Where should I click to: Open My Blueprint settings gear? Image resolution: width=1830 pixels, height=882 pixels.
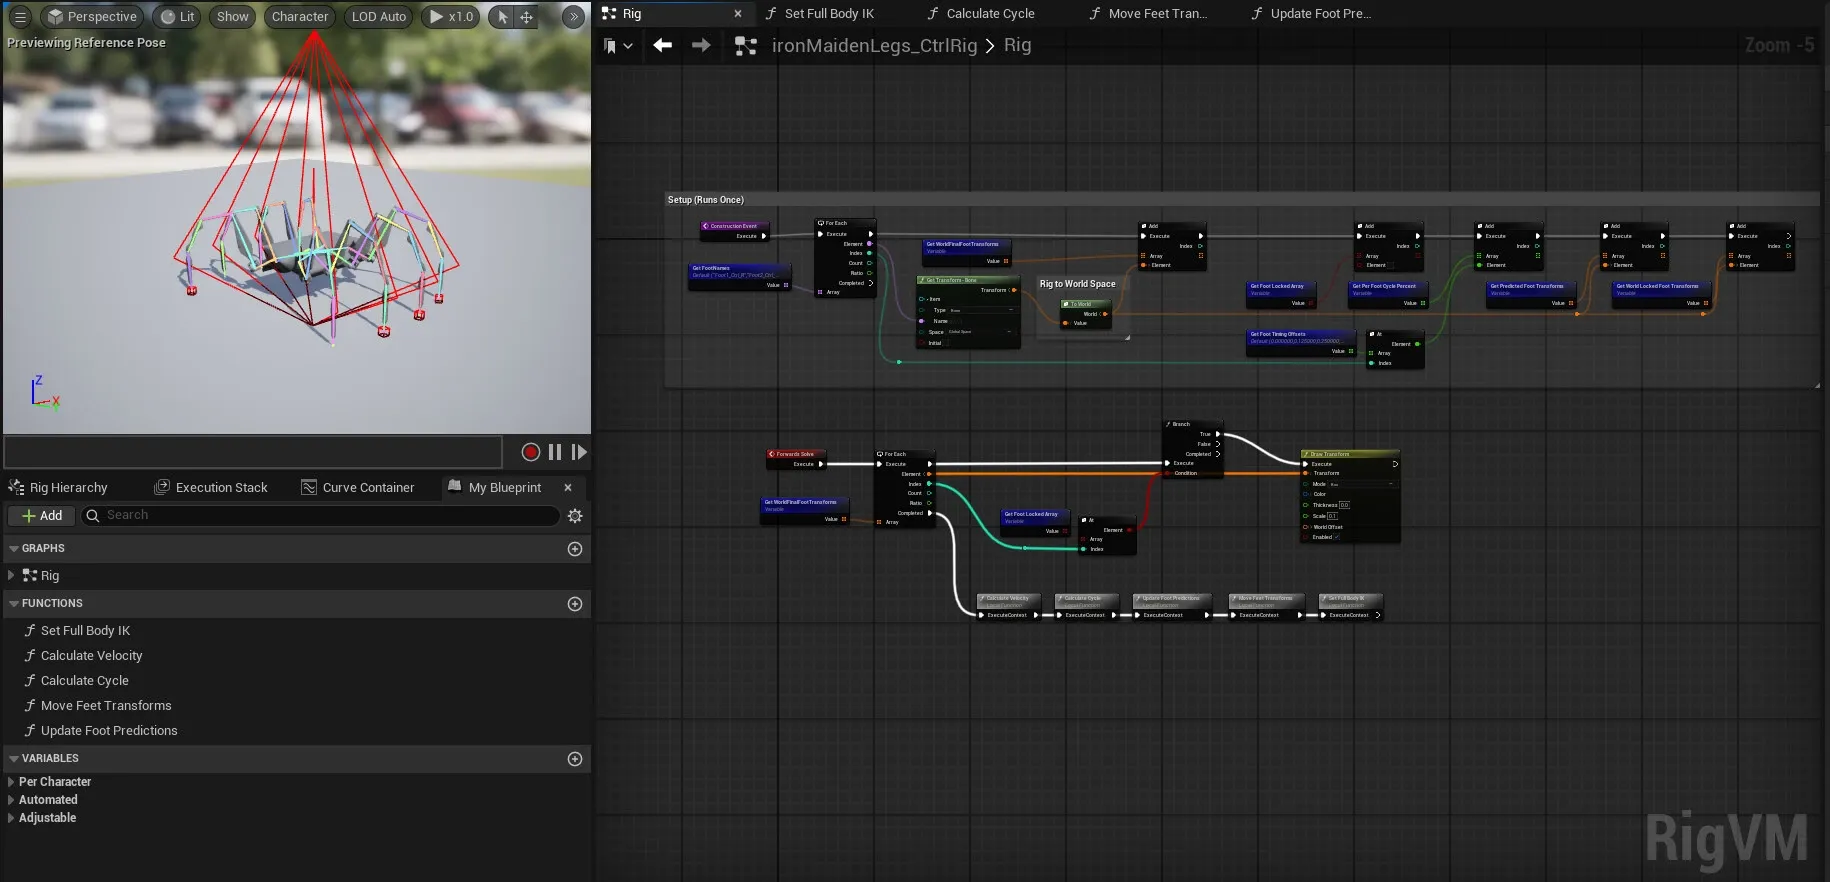tap(575, 516)
